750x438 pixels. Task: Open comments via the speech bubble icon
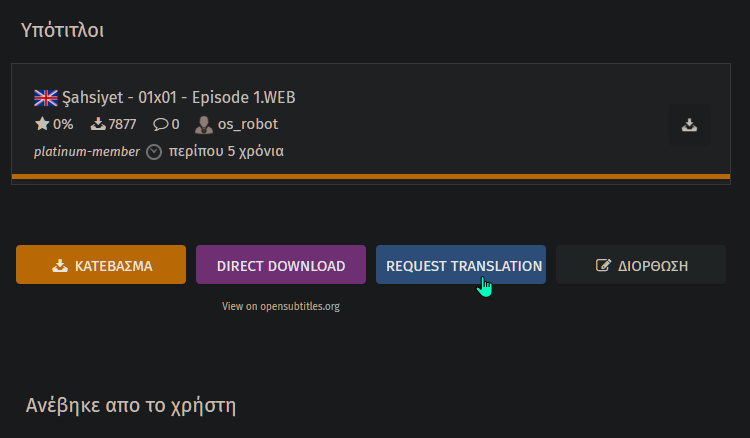pos(160,124)
